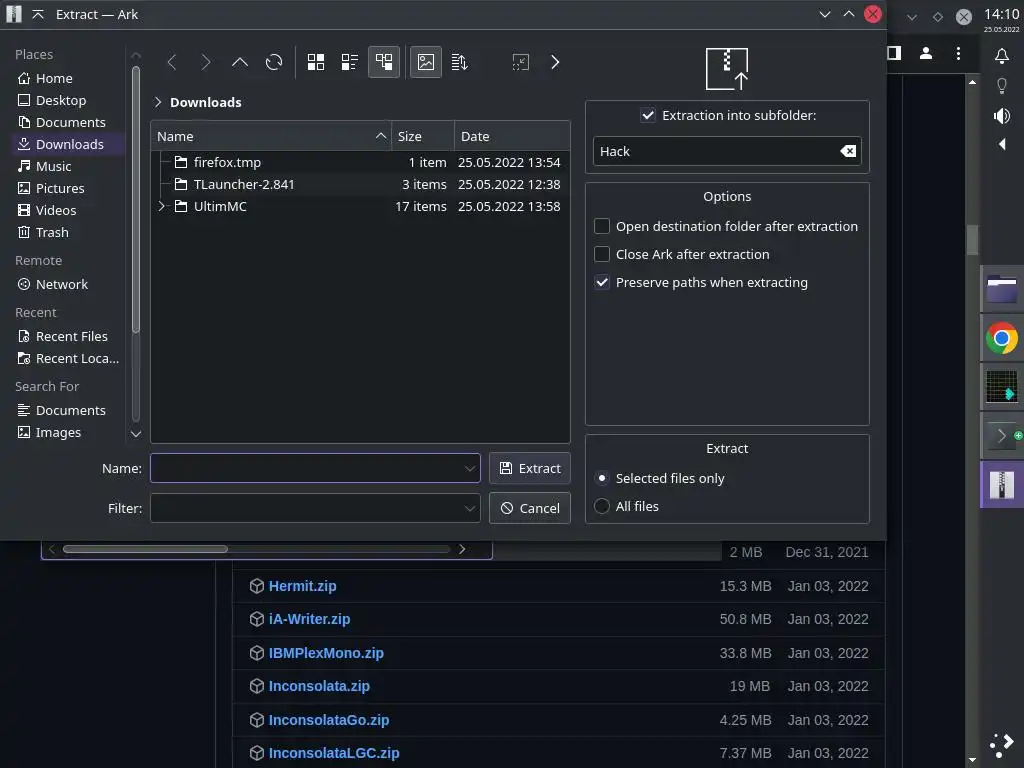This screenshot has width=1024, height=768.
Task: Sort file list by Name column
Action: 271,136
